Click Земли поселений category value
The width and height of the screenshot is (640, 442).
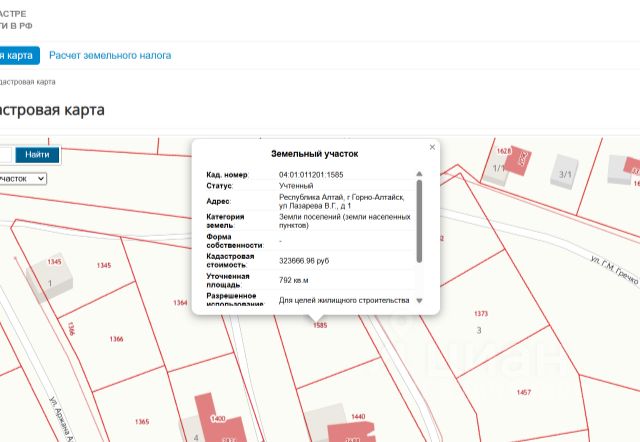pyautogui.click(x=344, y=221)
